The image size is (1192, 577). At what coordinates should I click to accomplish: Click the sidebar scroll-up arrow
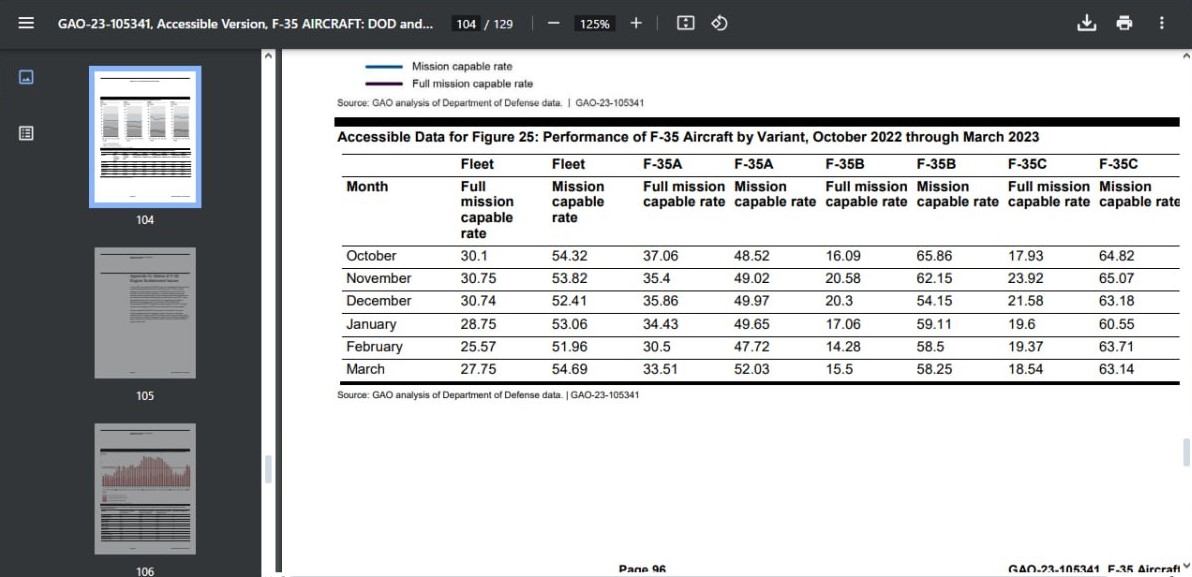tap(268, 55)
